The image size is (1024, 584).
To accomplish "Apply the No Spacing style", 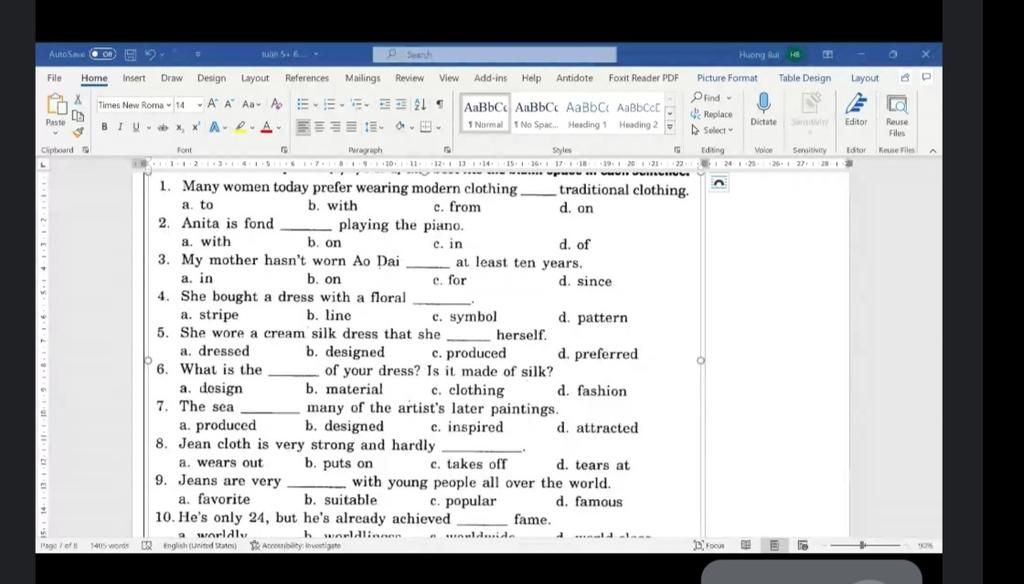I will click(x=536, y=114).
